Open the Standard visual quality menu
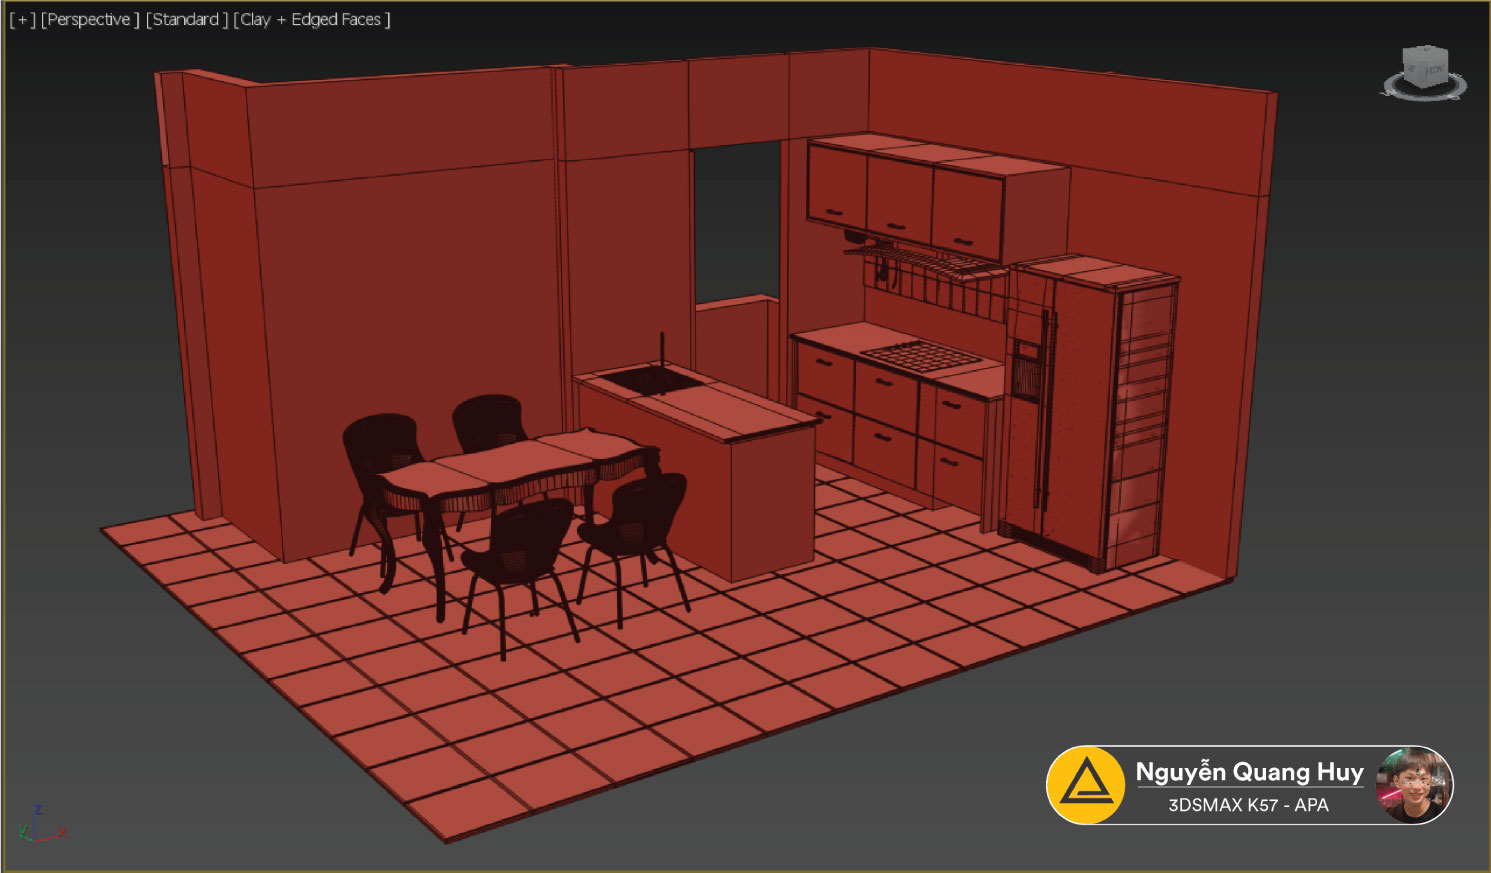 186,20
